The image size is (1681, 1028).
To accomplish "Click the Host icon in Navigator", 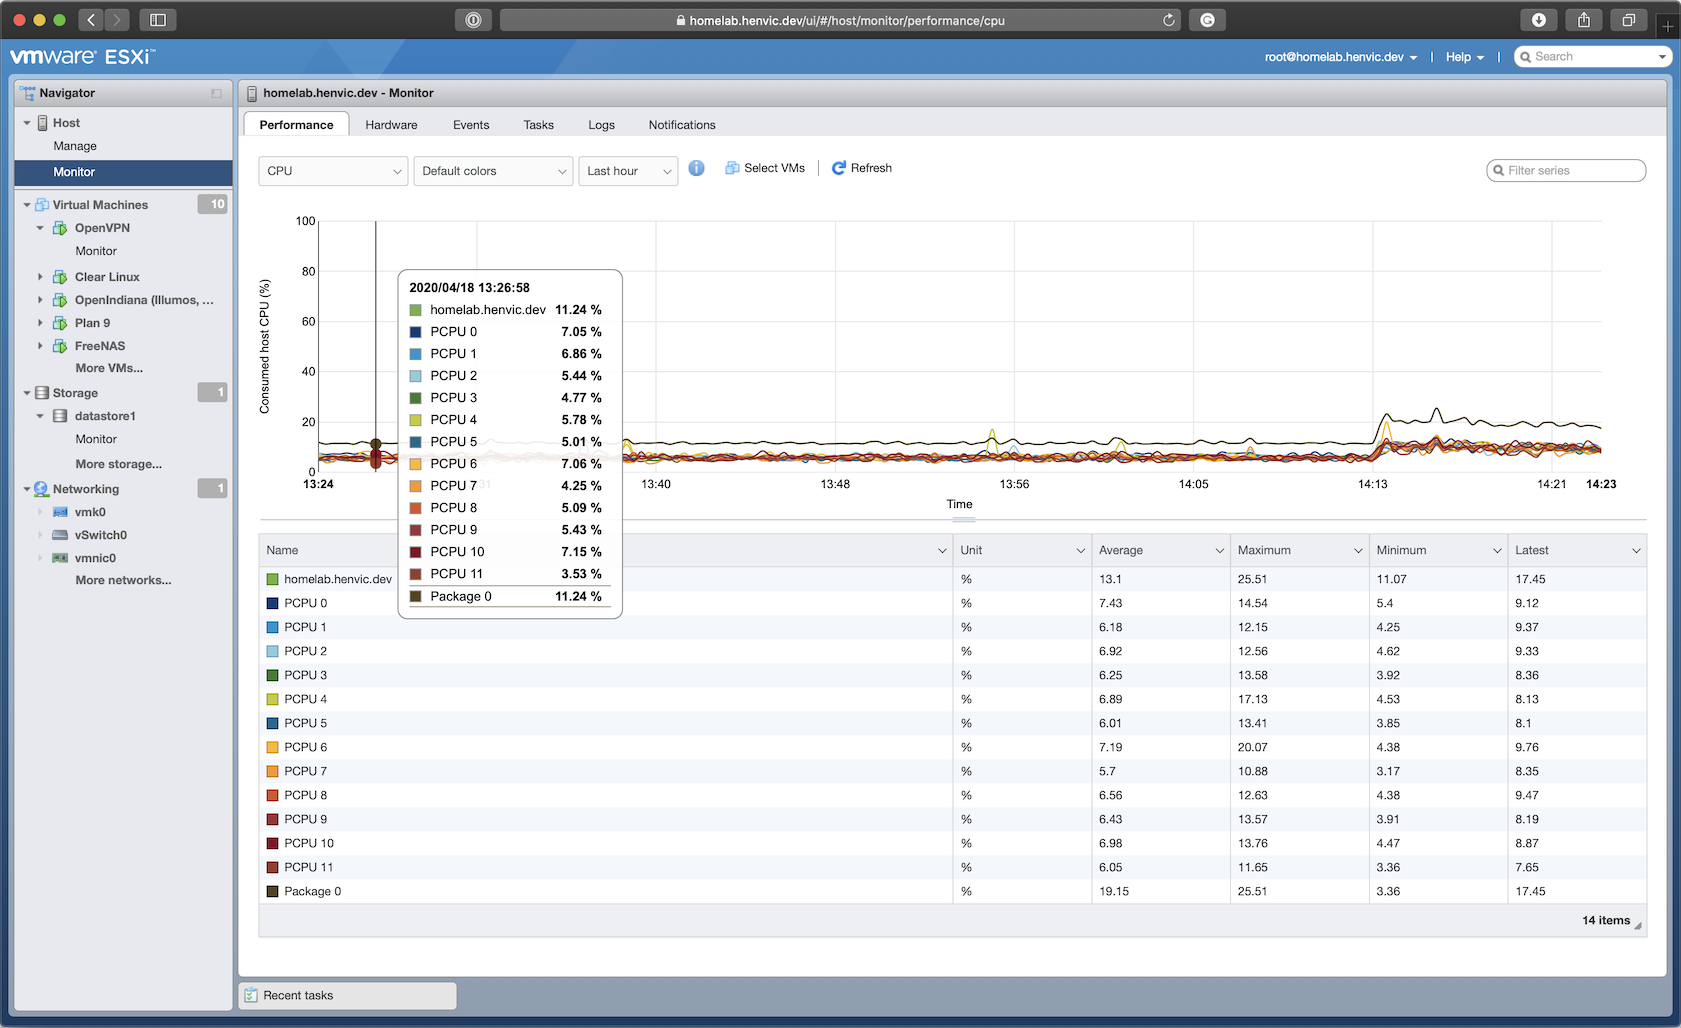I will [x=43, y=123].
